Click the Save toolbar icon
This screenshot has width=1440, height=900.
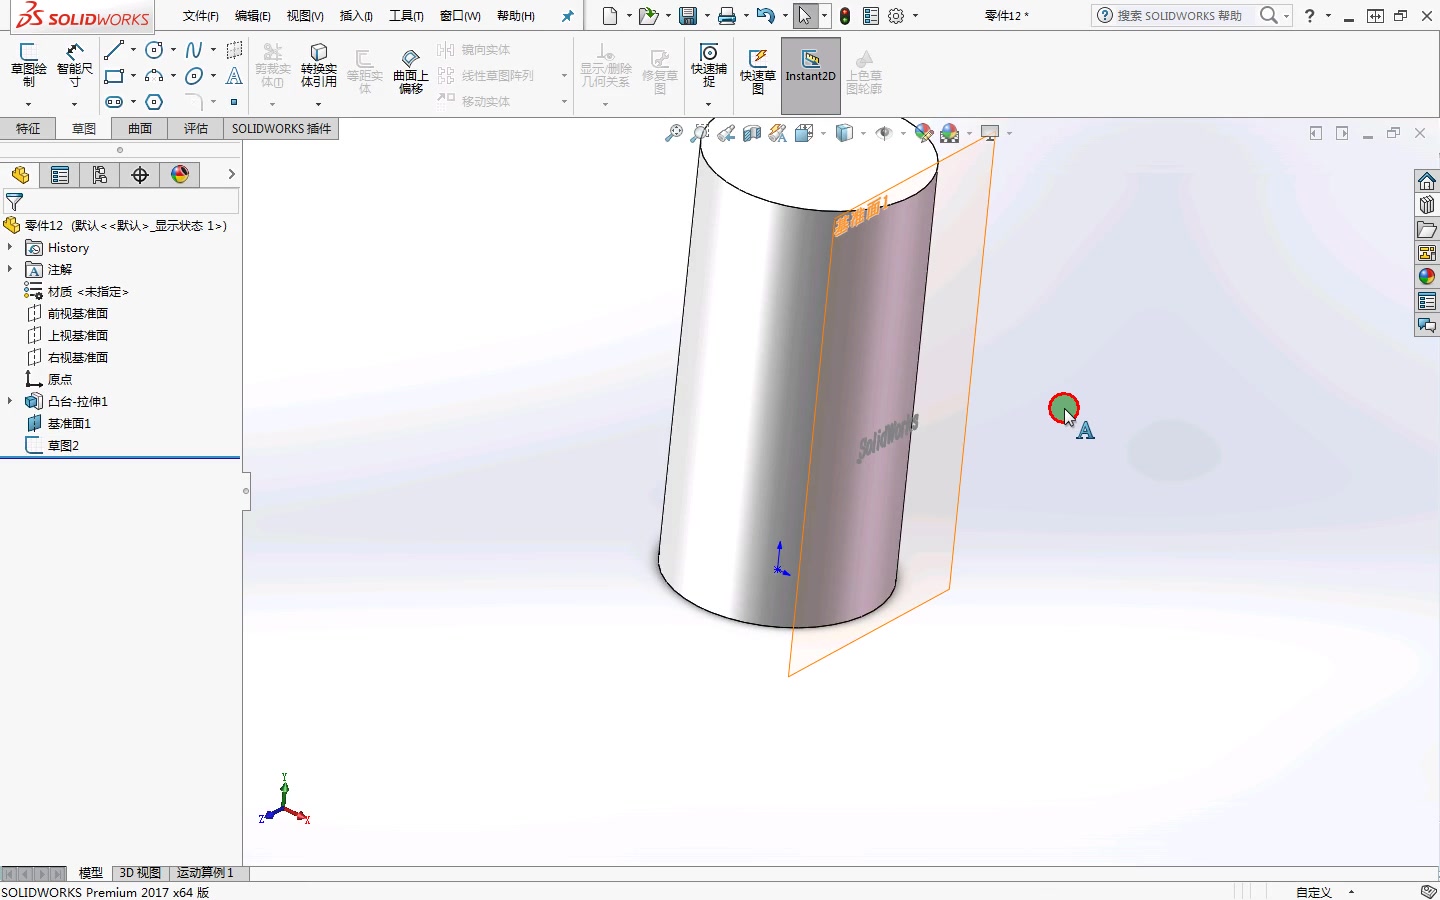click(x=688, y=16)
